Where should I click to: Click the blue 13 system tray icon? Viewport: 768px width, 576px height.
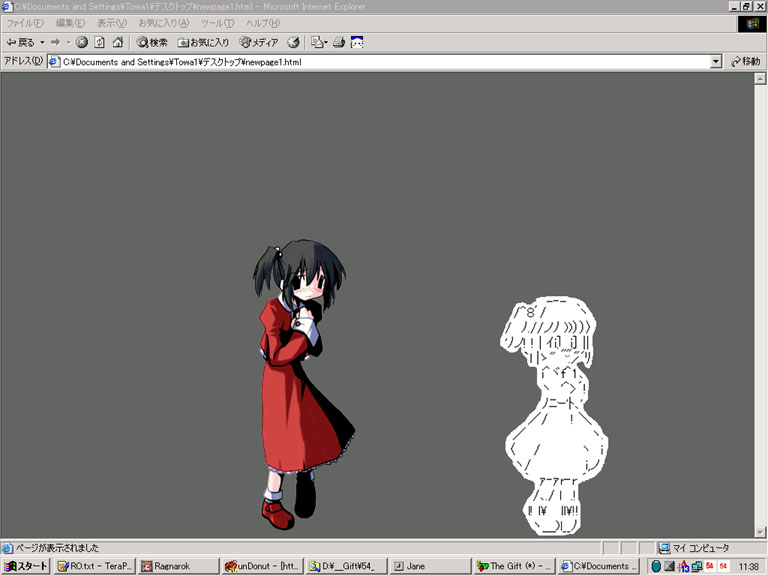tap(683, 567)
